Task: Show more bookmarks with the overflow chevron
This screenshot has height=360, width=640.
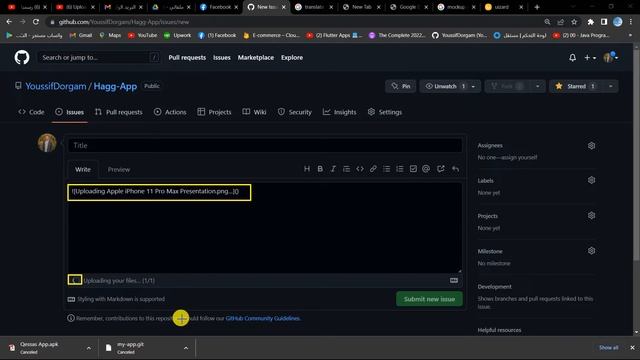Action: pyautogui.click(x=630, y=36)
